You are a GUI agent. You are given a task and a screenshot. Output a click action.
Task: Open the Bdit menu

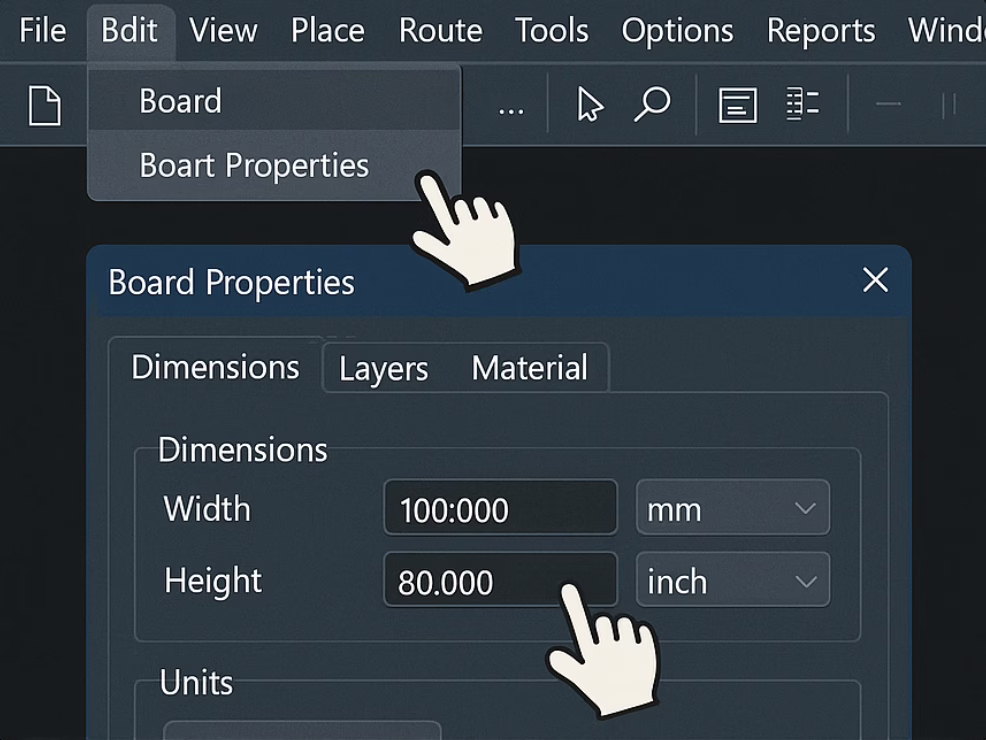(130, 30)
